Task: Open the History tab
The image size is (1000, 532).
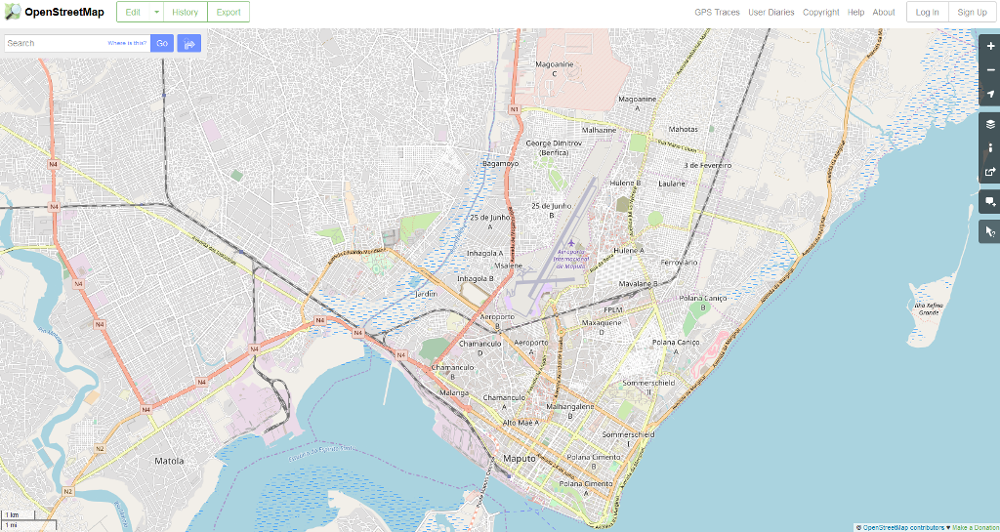Action: coord(185,12)
